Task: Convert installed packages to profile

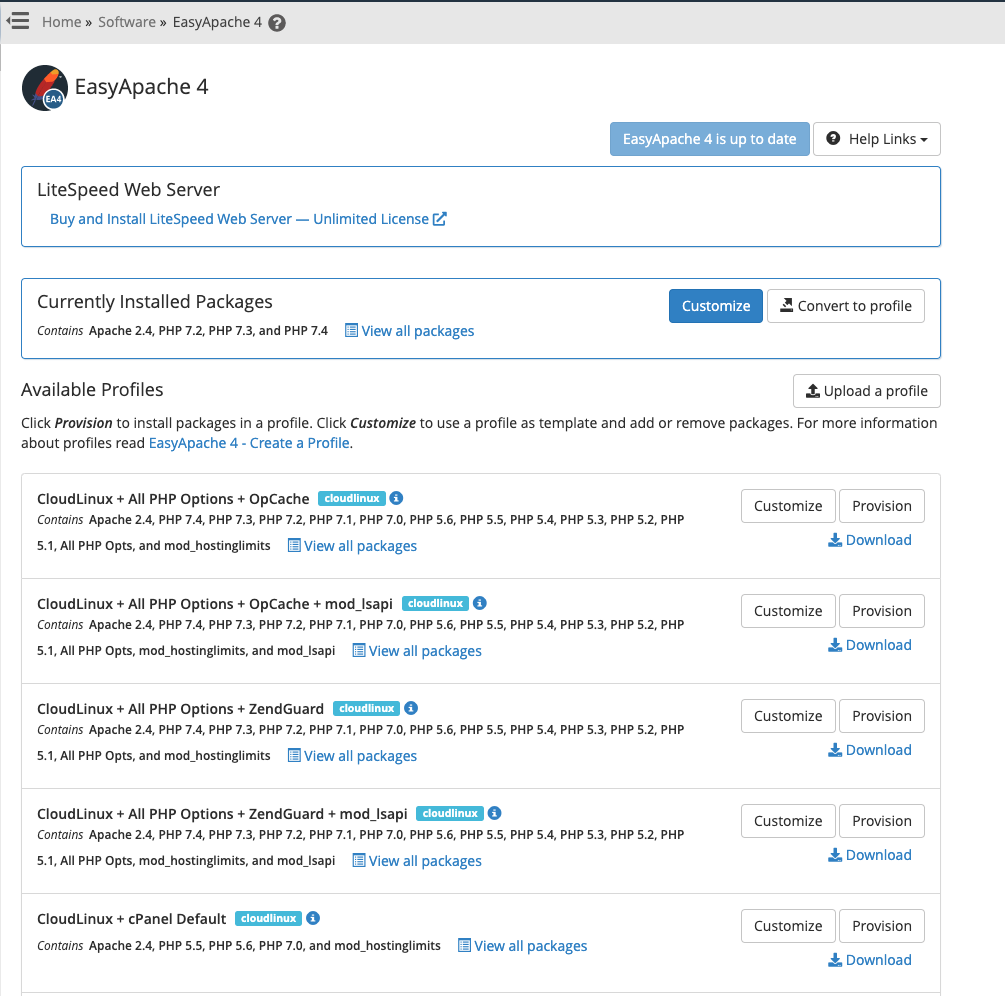Action: click(x=846, y=306)
